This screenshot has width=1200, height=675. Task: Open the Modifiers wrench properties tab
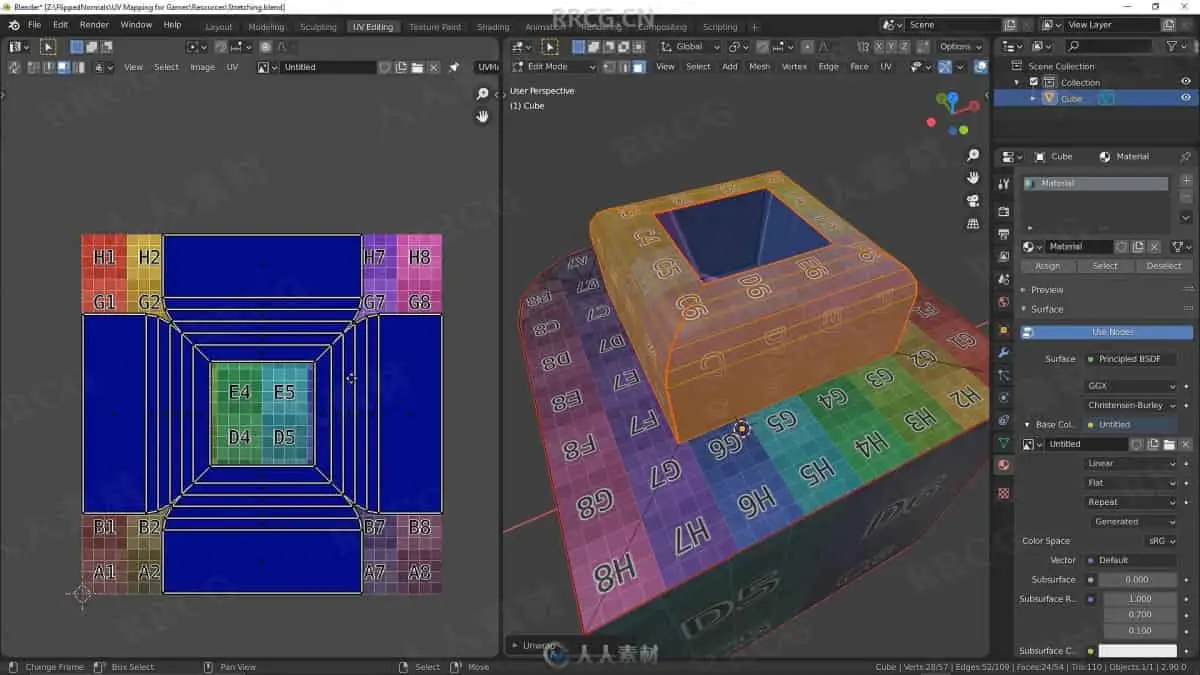[1004, 352]
